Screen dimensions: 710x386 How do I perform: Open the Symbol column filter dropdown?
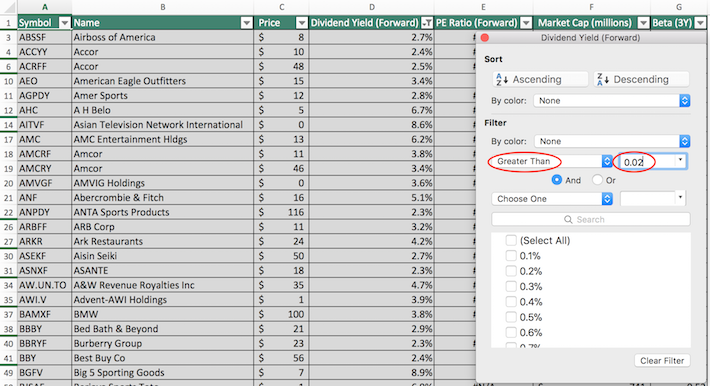(65, 23)
